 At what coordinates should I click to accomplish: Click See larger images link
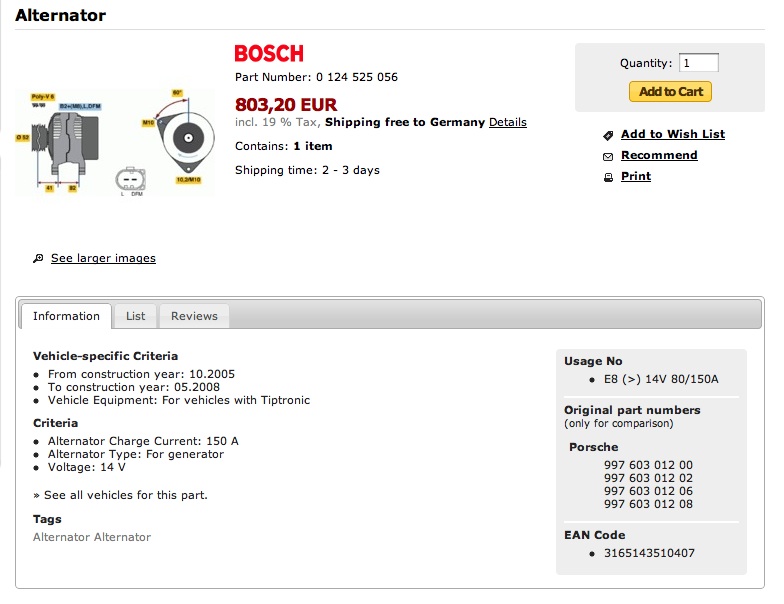(x=103, y=258)
